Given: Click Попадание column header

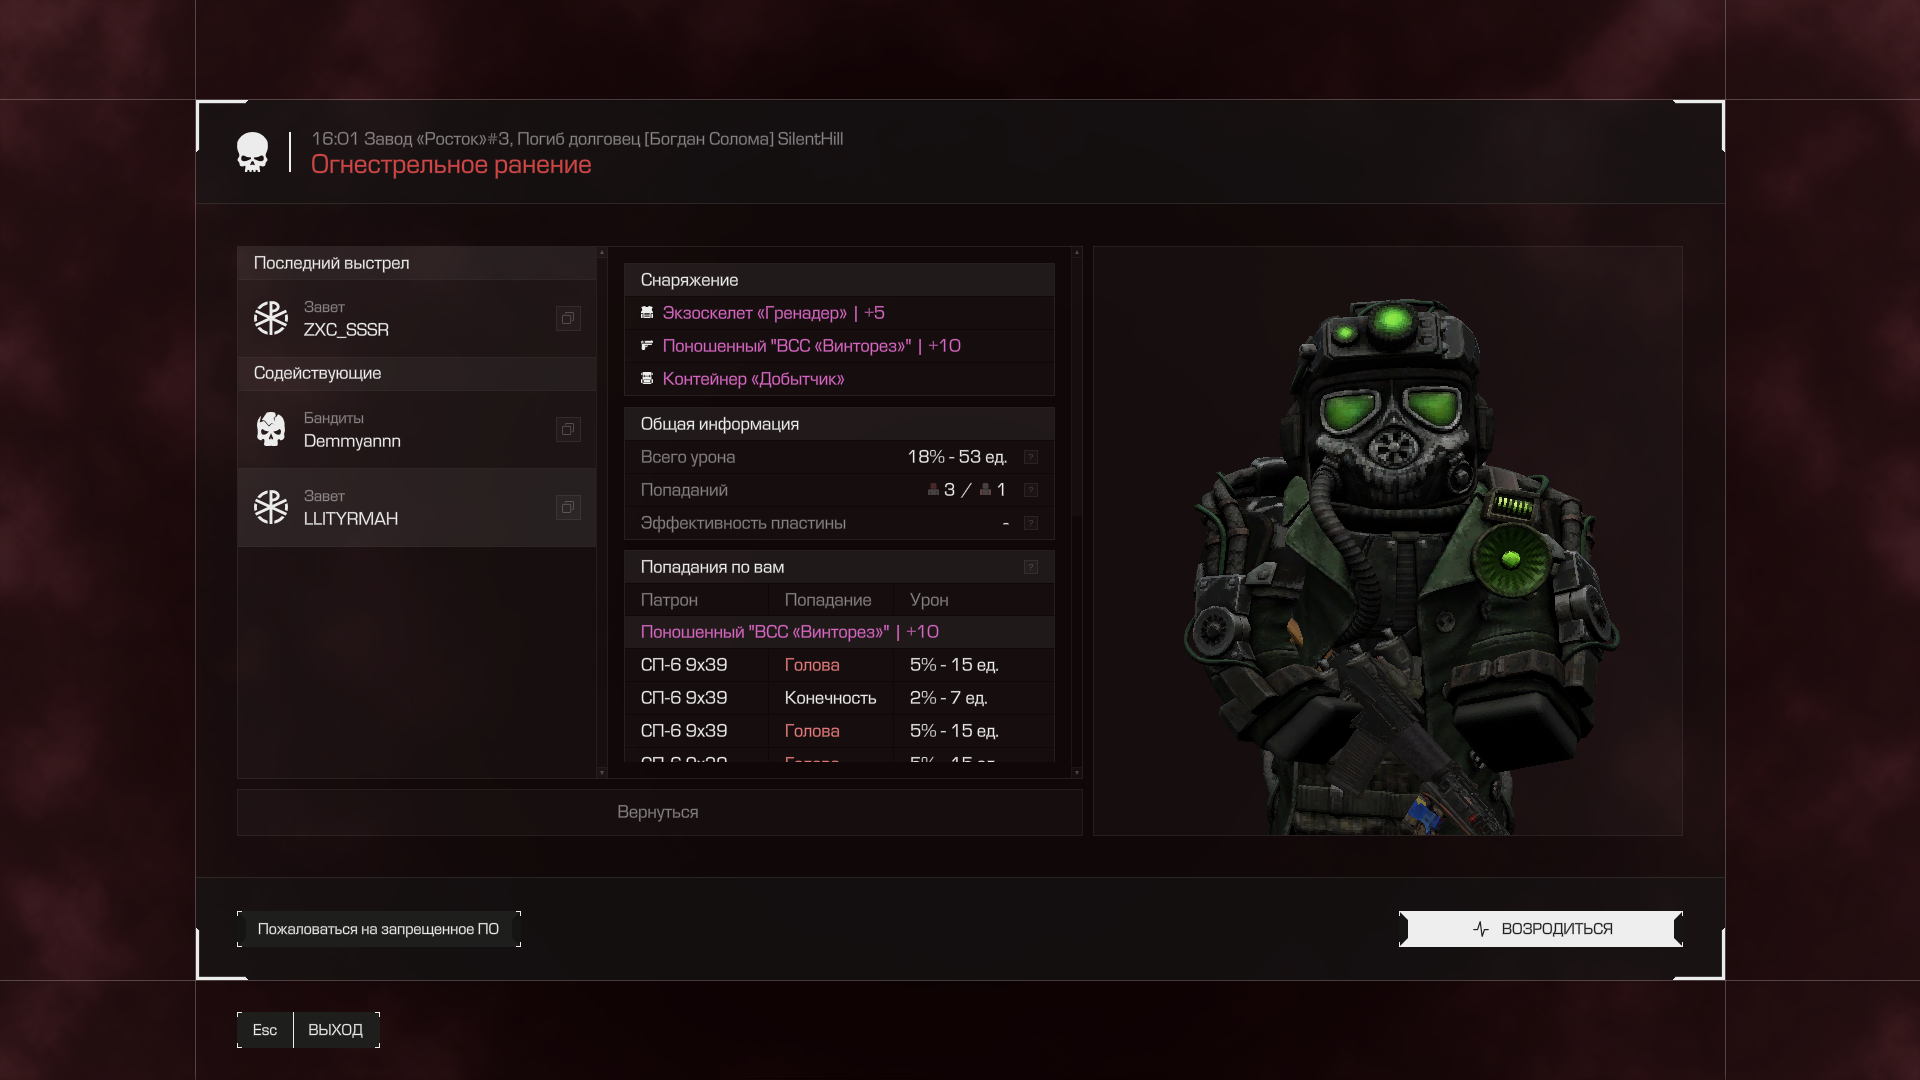Looking at the screenshot, I should (x=828, y=600).
